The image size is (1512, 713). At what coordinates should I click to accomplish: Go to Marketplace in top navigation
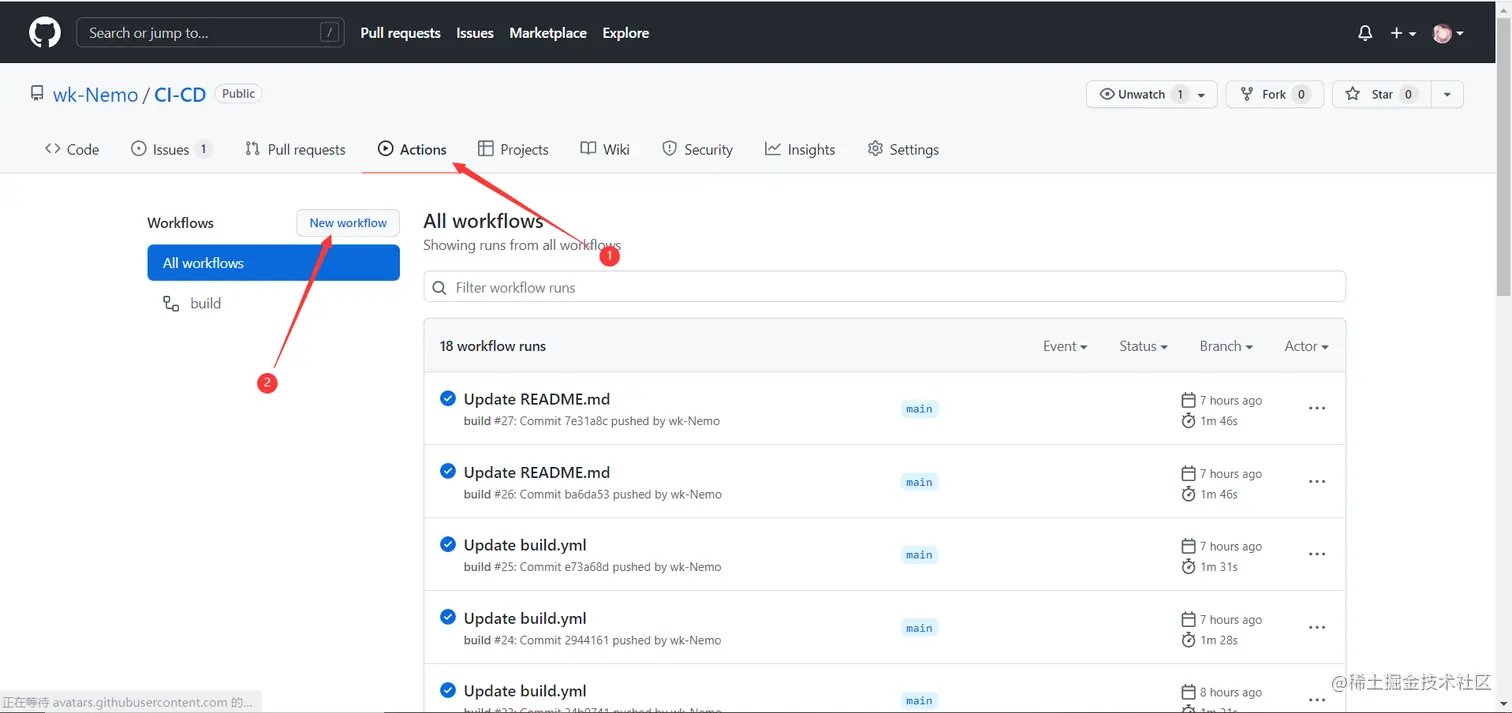[x=548, y=33]
